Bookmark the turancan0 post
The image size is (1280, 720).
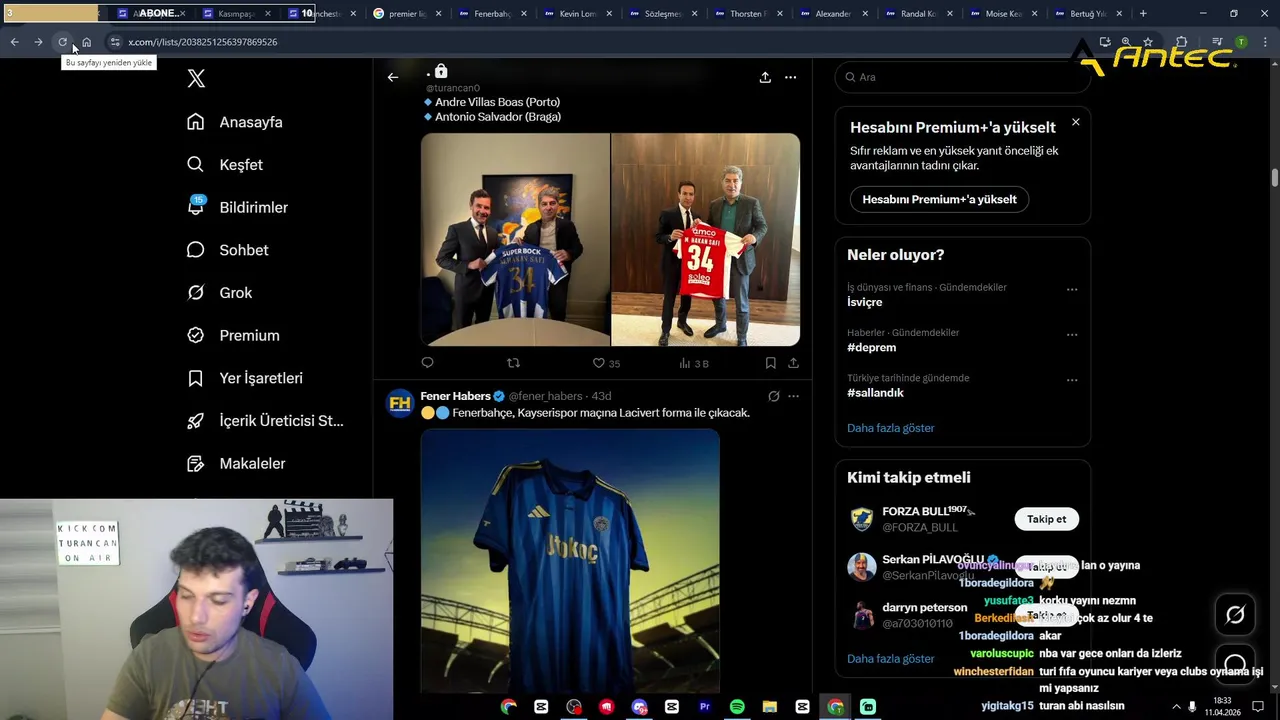point(770,363)
